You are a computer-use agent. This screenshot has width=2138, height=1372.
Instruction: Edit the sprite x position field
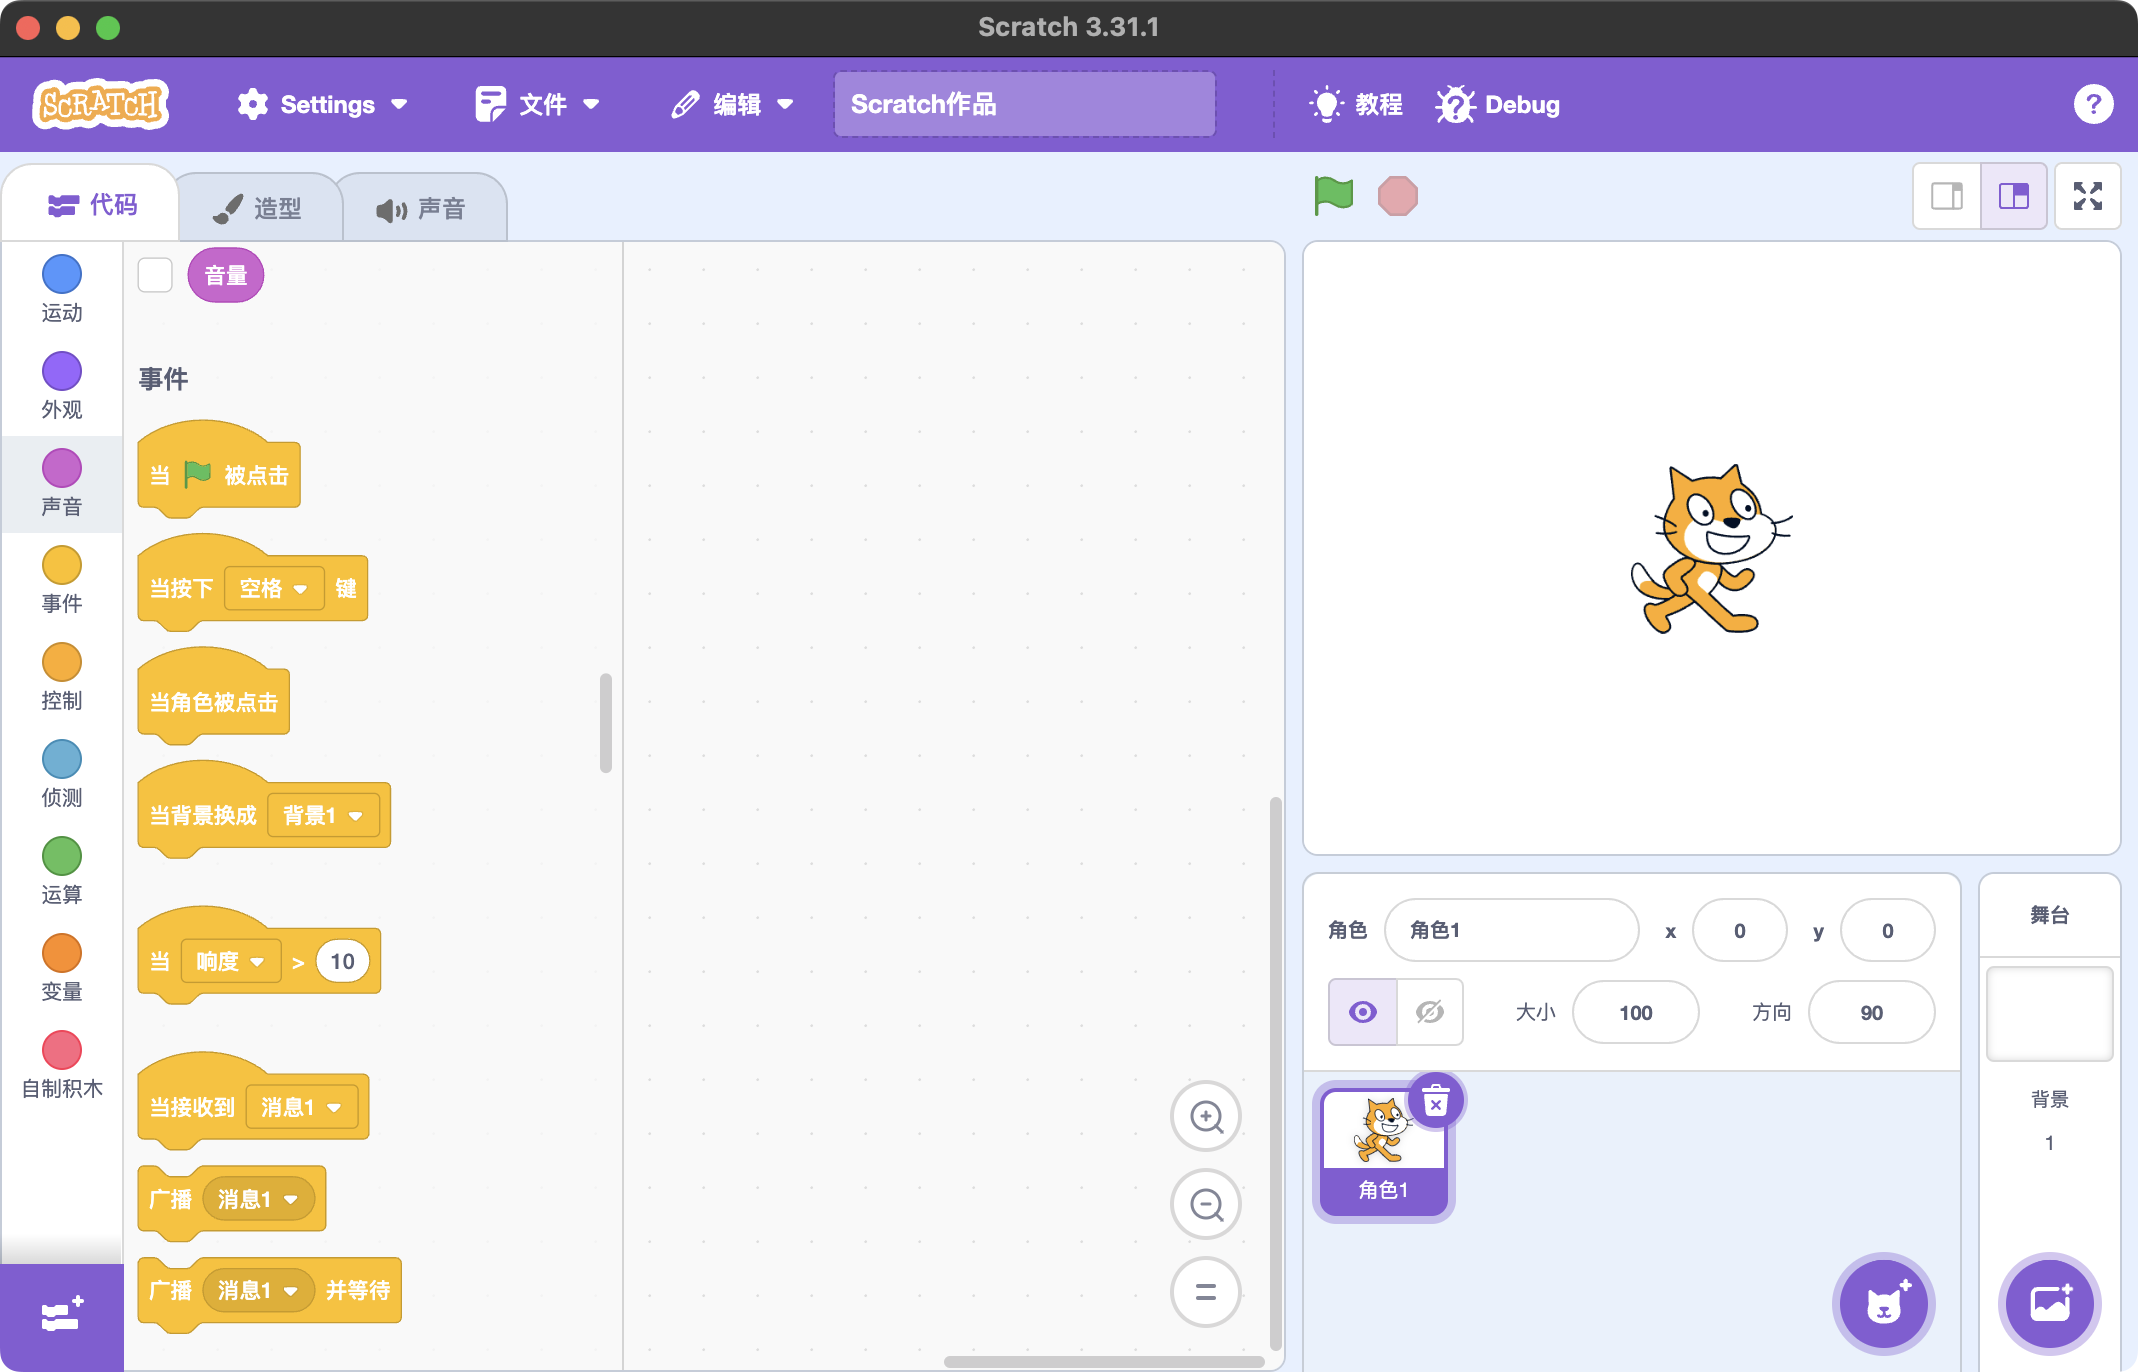[1739, 930]
